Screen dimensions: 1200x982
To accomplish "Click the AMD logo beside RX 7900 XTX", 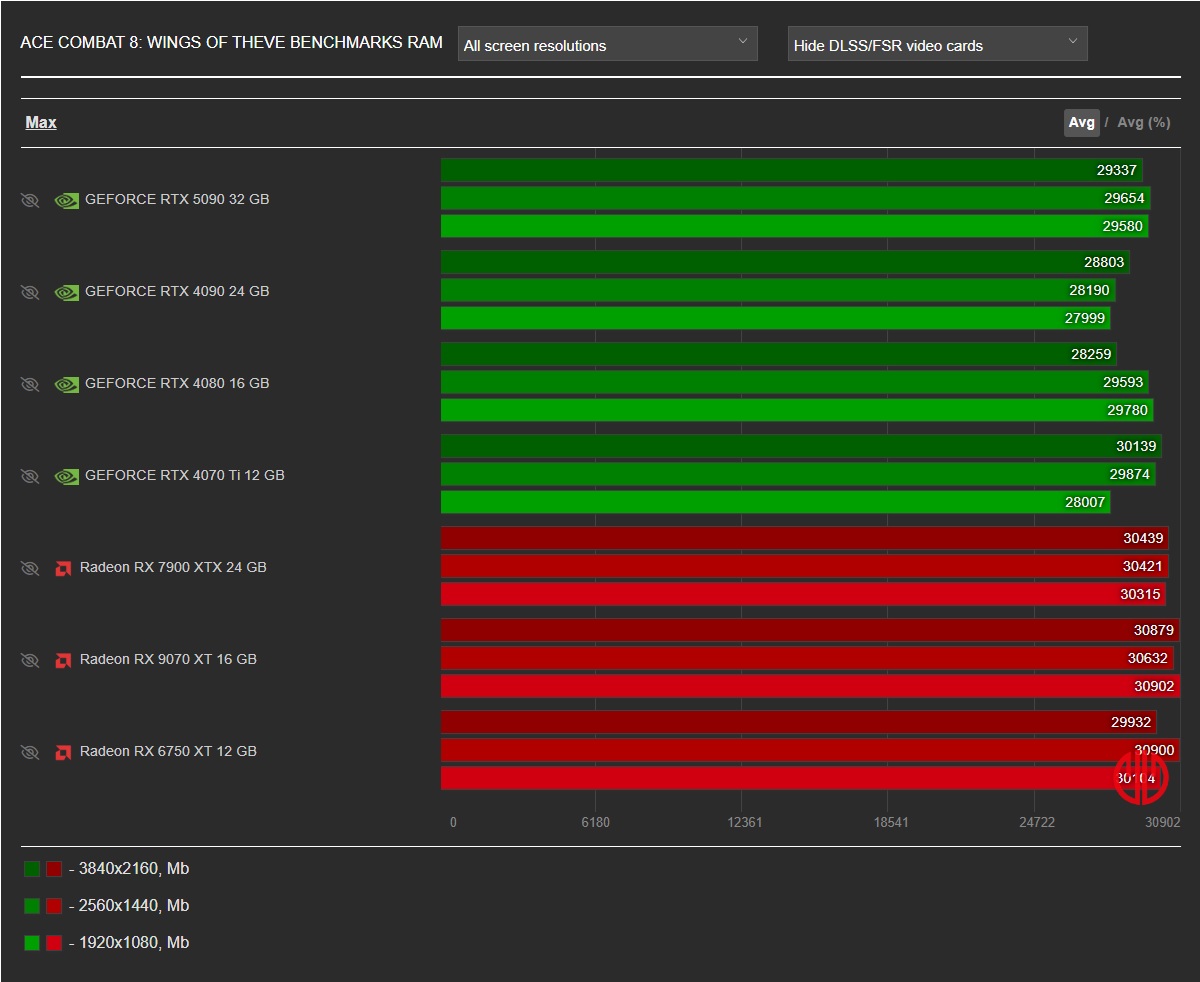I will (63, 568).
